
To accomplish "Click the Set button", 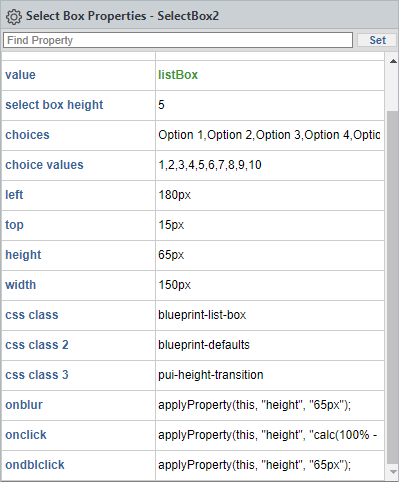I will (x=377, y=40).
